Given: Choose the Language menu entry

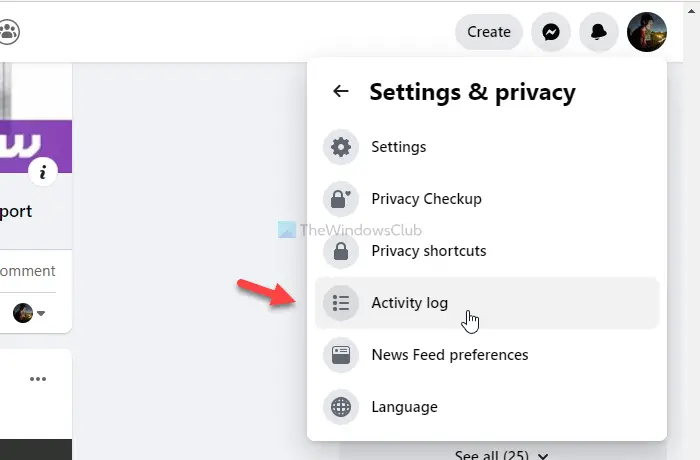Looking at the screenshot, I should [x=487, y=407].
